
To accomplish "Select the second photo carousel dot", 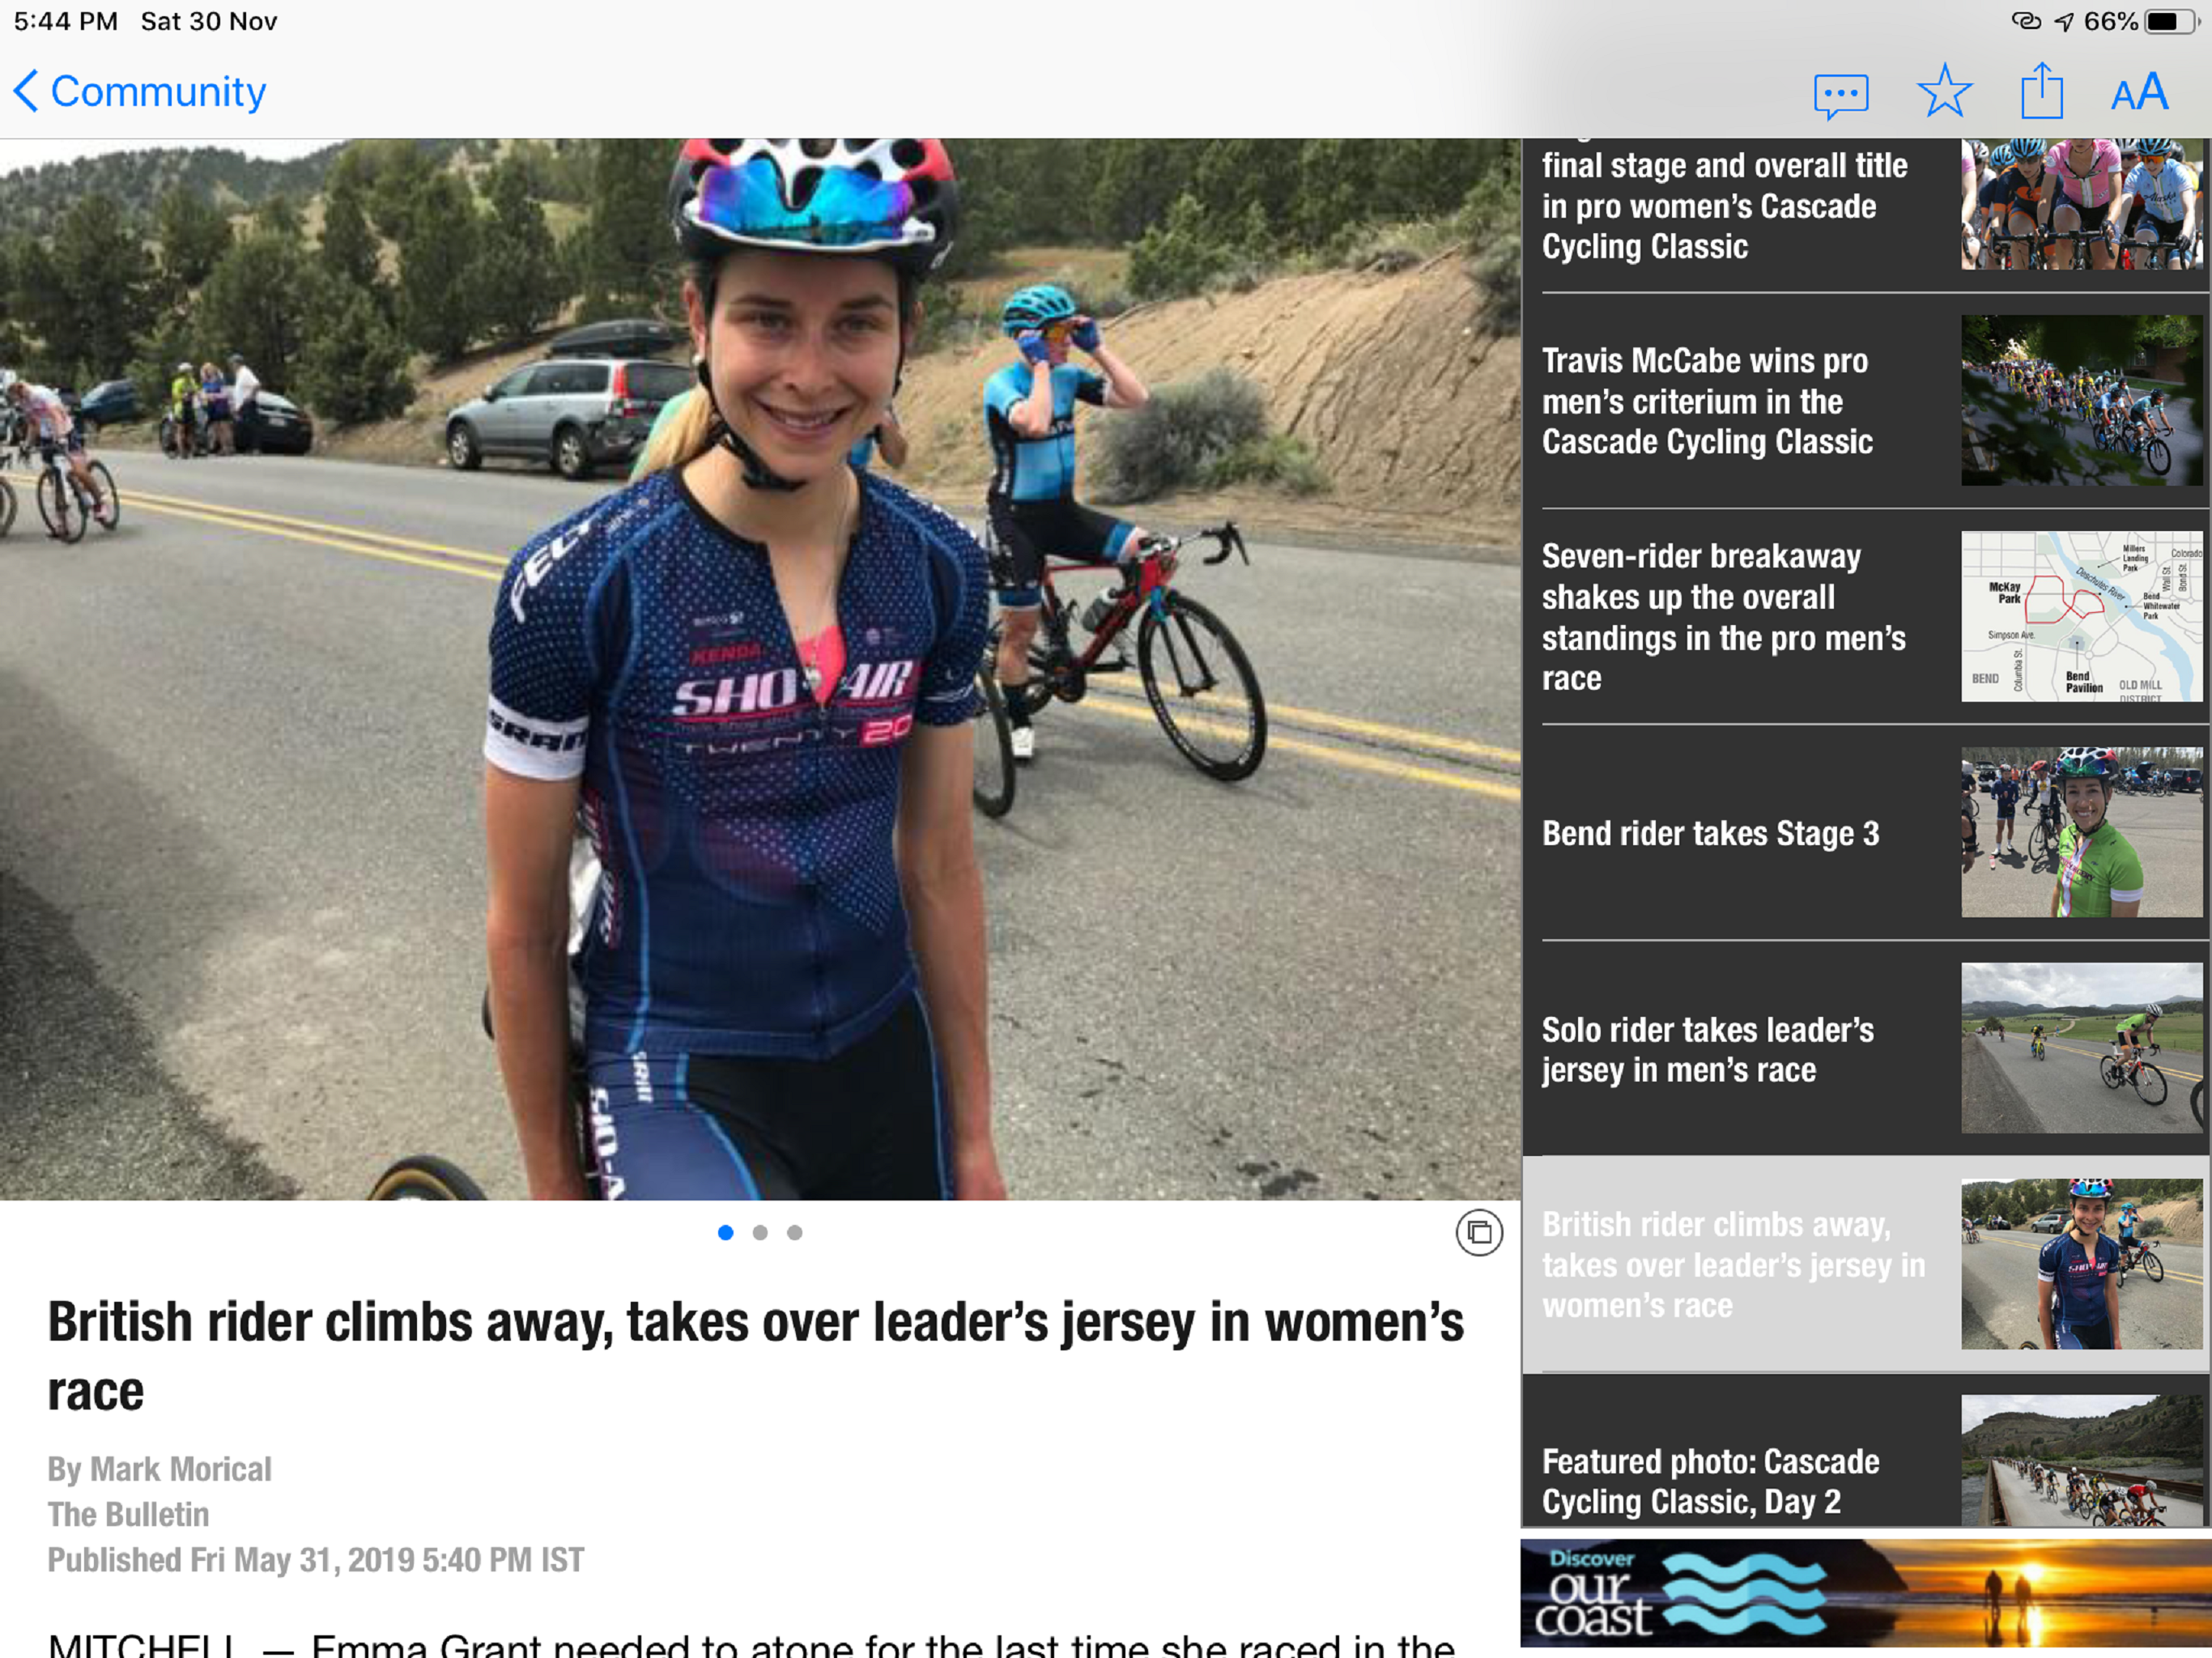I will pyautogui.click(x=760, y=1232).
